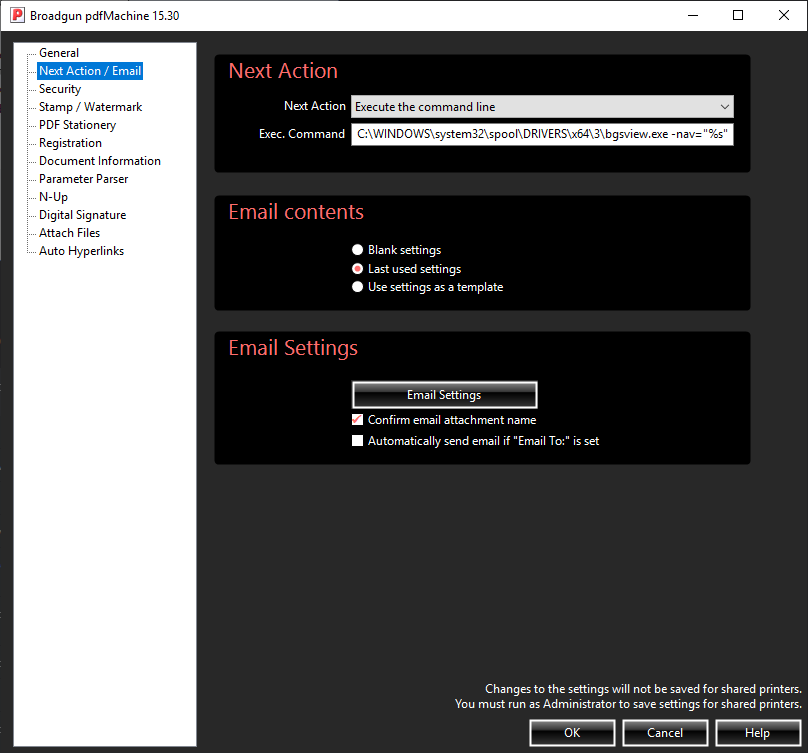Select Security in the settings tree
Screen dimensions: 808x753
(x=60, y=89)
